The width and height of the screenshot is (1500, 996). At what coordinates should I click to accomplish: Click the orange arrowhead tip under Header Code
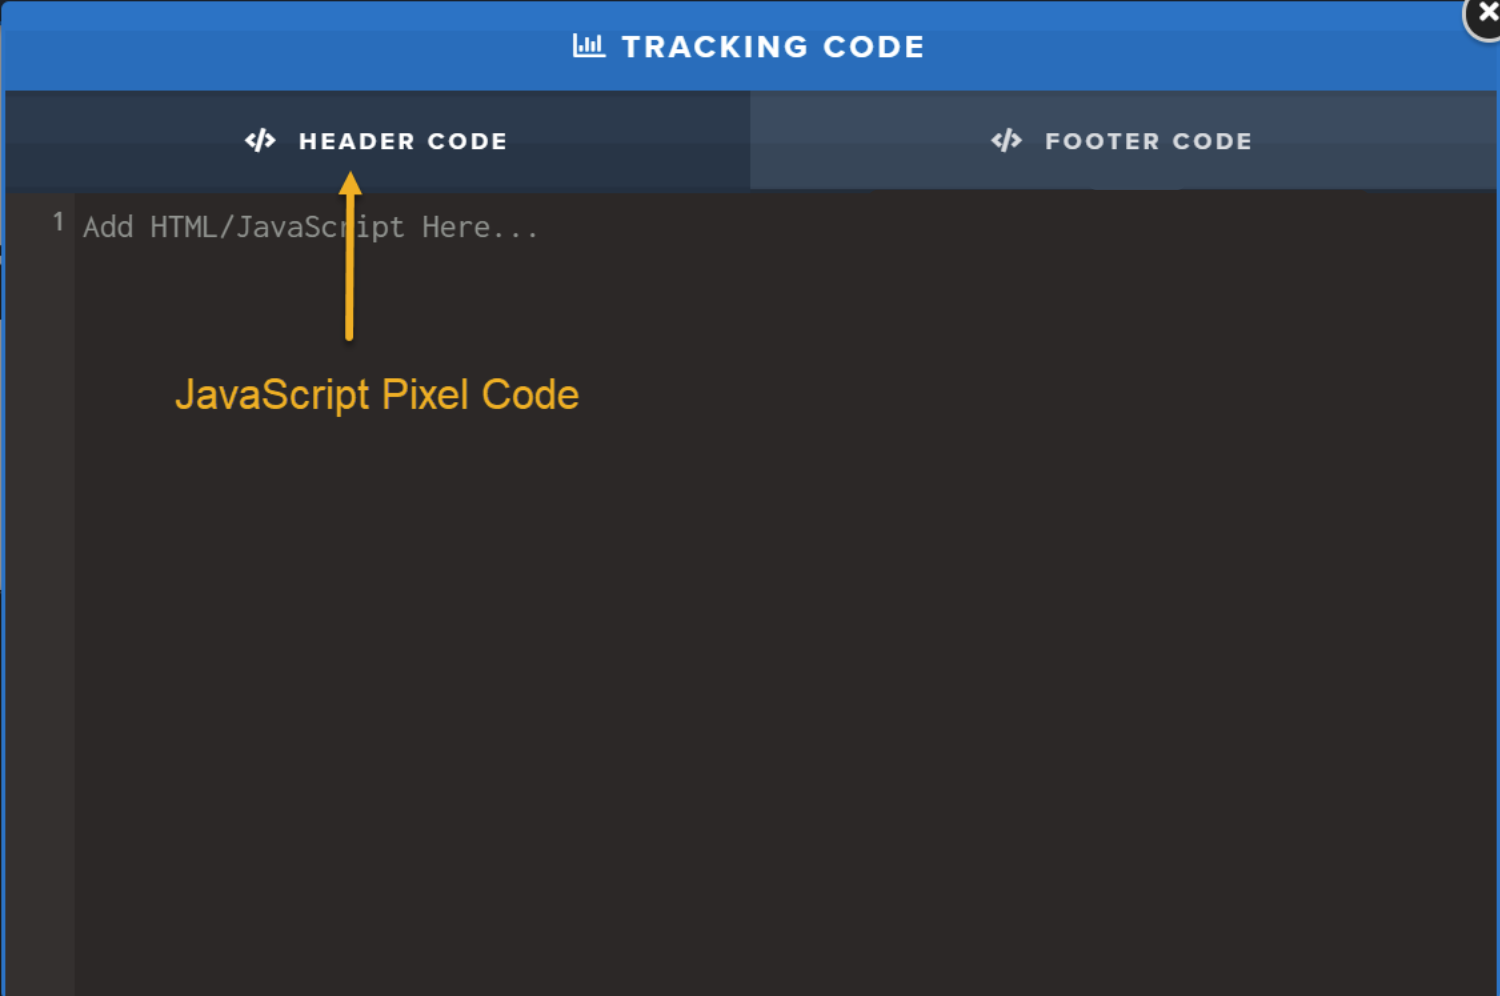350,182
